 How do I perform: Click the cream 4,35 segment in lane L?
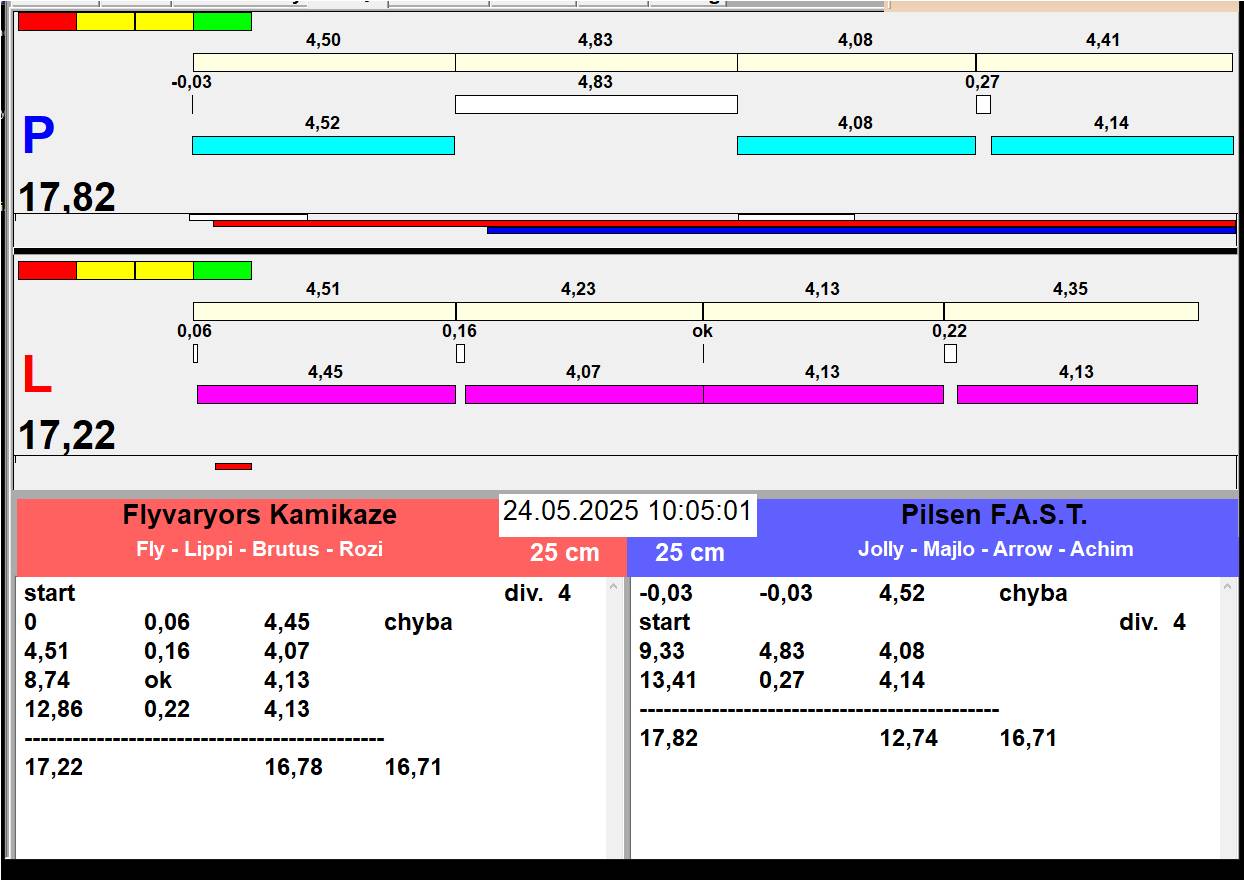pyautogui.click(x=1071, y=311)
